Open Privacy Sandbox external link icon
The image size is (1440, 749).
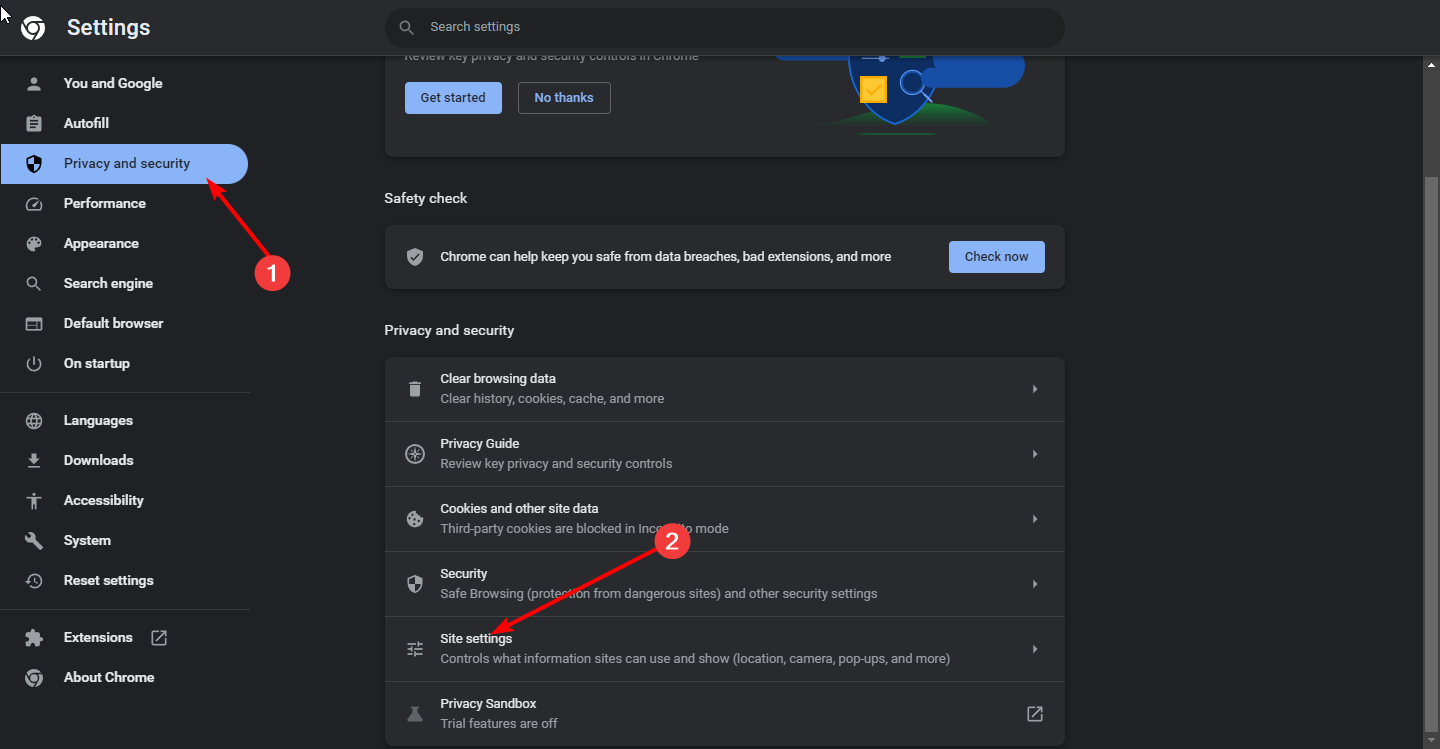[x=1035, y=714]
